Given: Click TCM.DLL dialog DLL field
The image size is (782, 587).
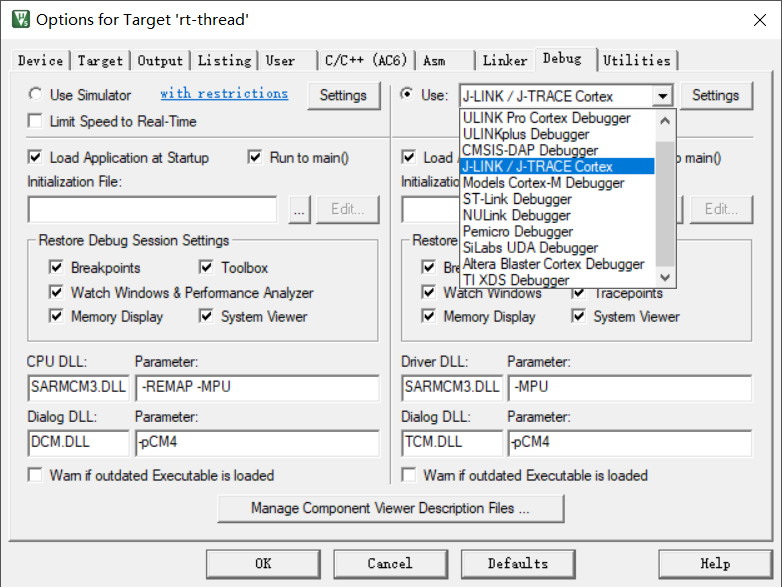Looking at the screenshot, I should (x=452, y=442).
